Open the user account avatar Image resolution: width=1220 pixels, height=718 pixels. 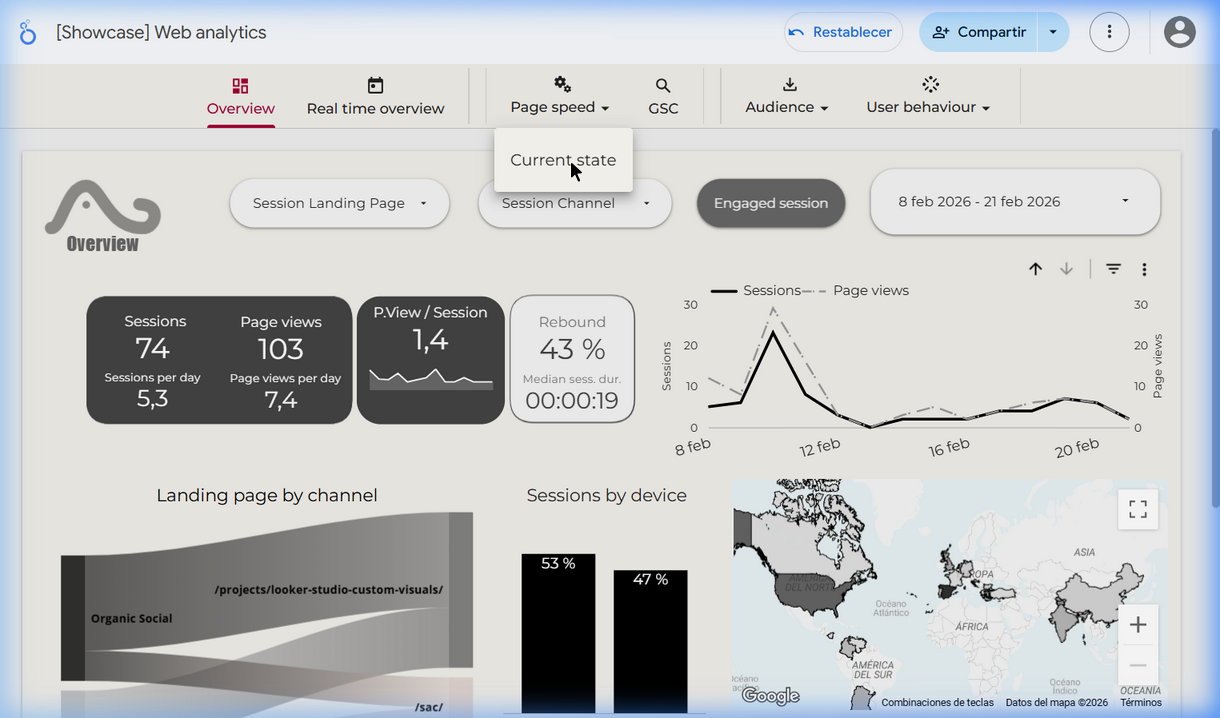tap(1180, 32)
